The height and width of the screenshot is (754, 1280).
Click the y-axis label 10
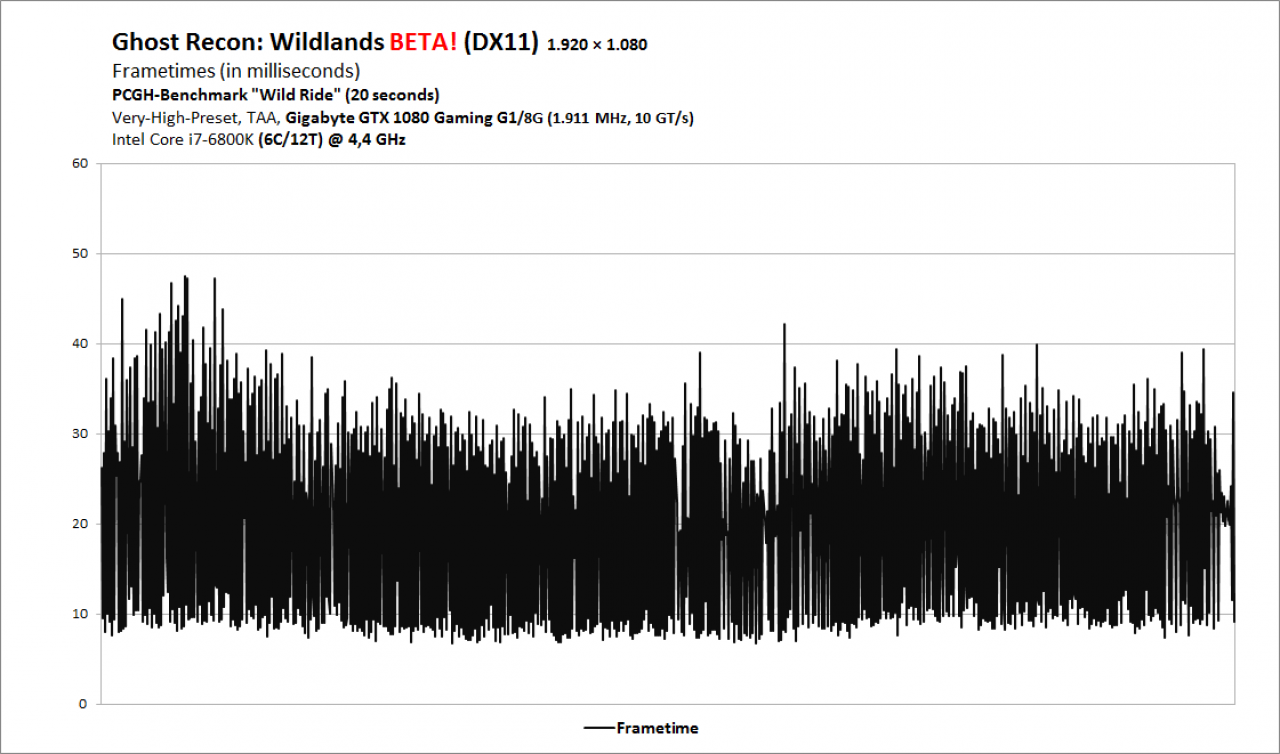(80, 613)
